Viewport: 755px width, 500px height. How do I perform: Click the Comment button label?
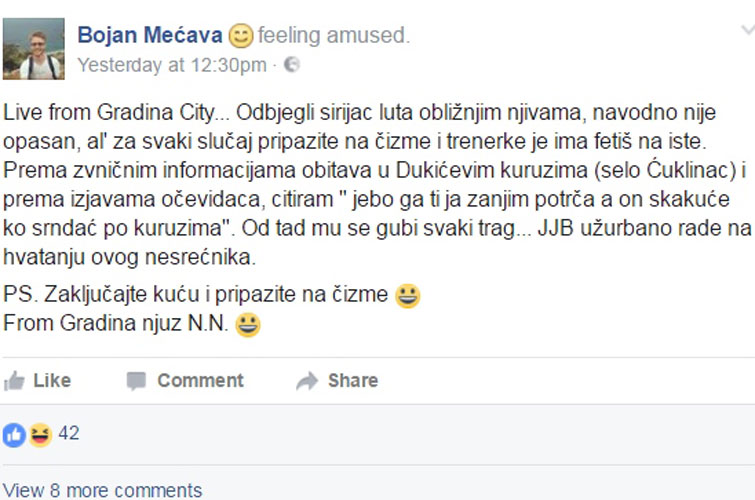tap(200, 381)
